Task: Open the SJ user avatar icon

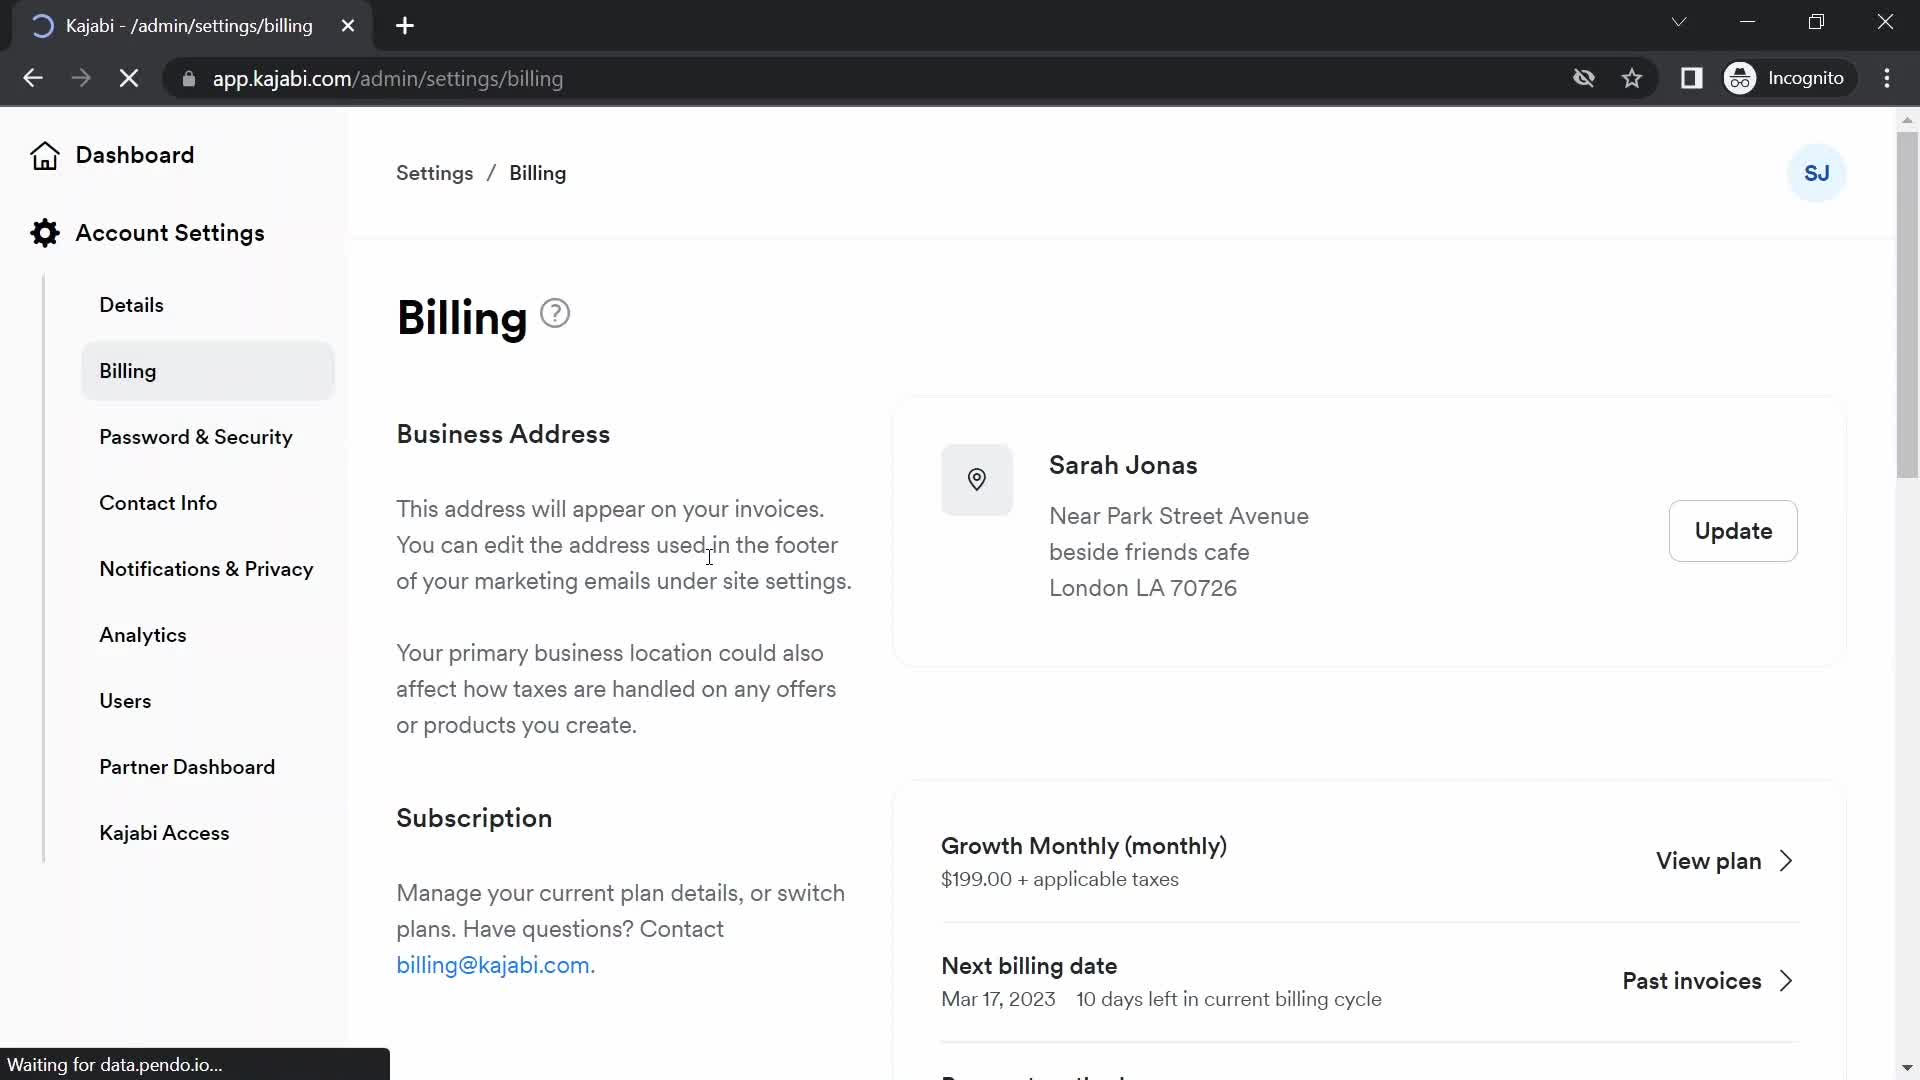Action: pos(1817,173)
